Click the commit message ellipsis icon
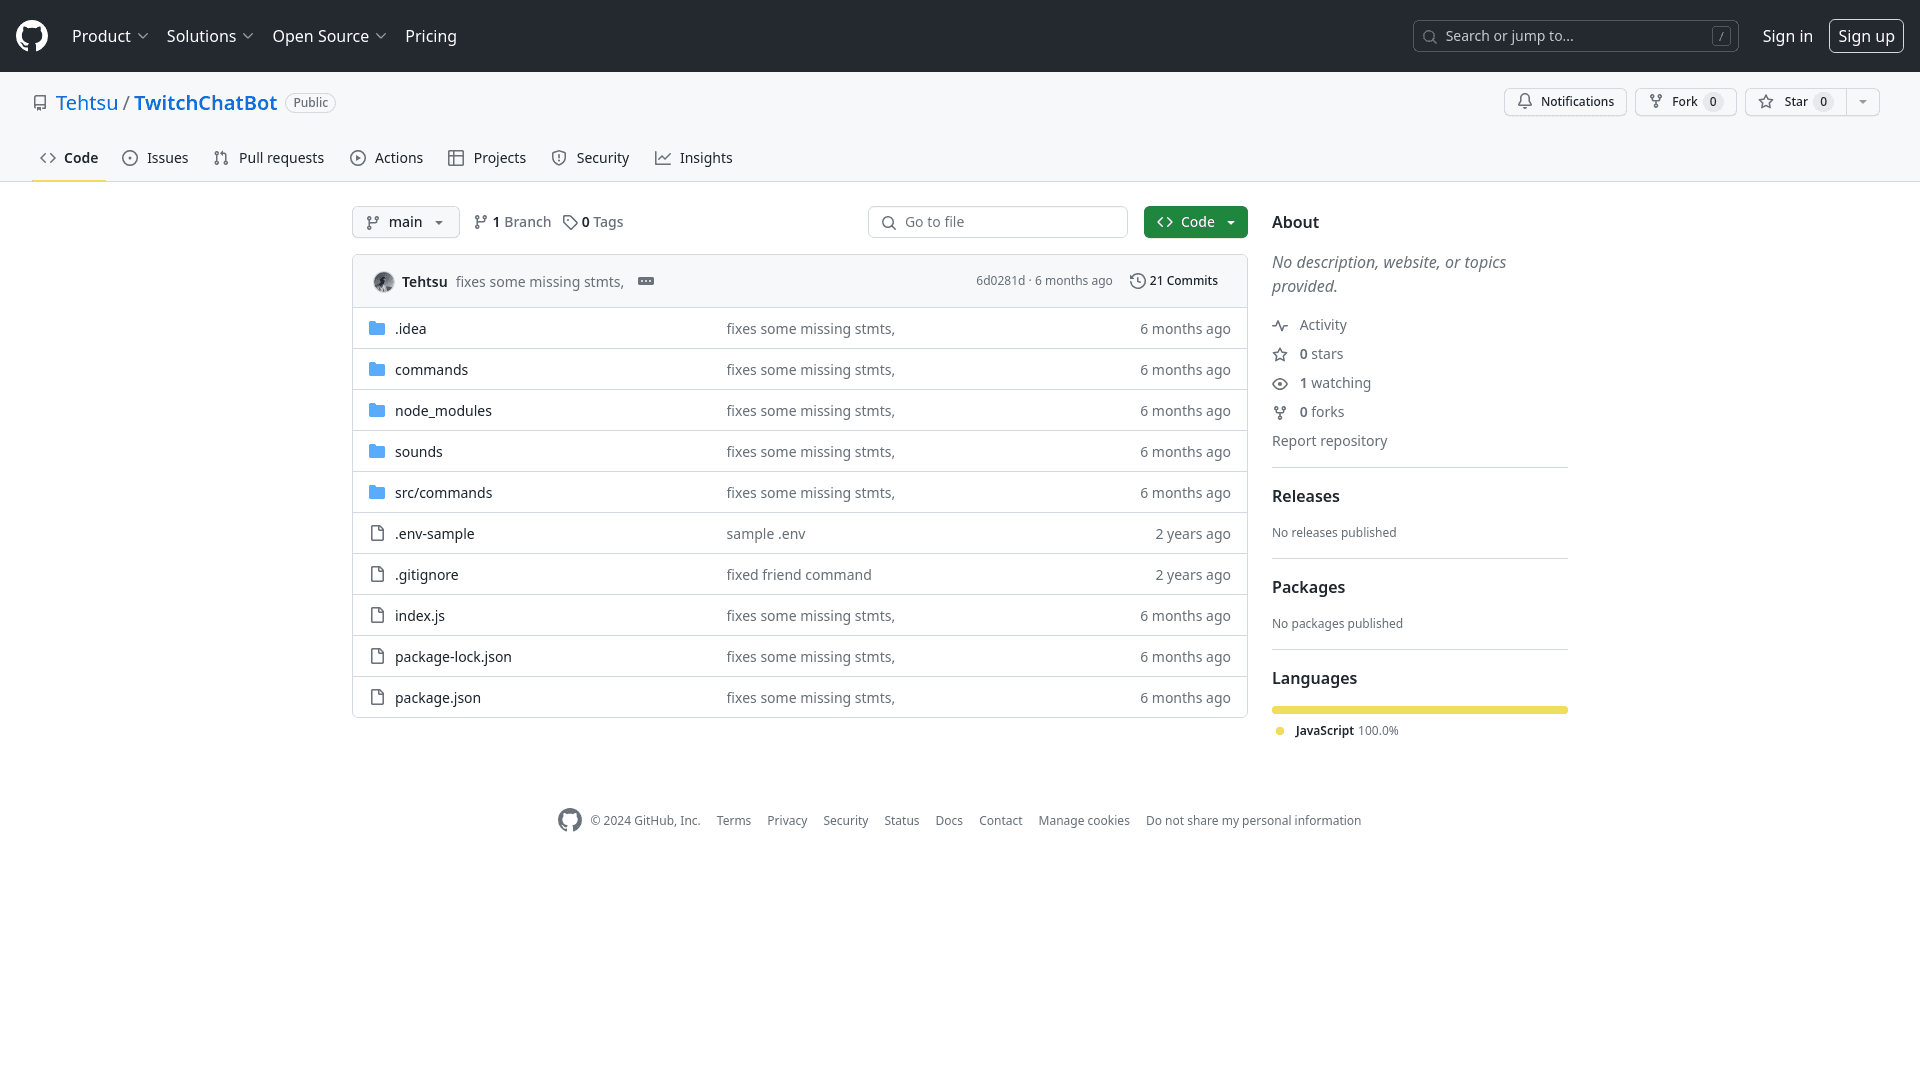This screenshot has width=1920, height=1080. [x=646, y=281]
